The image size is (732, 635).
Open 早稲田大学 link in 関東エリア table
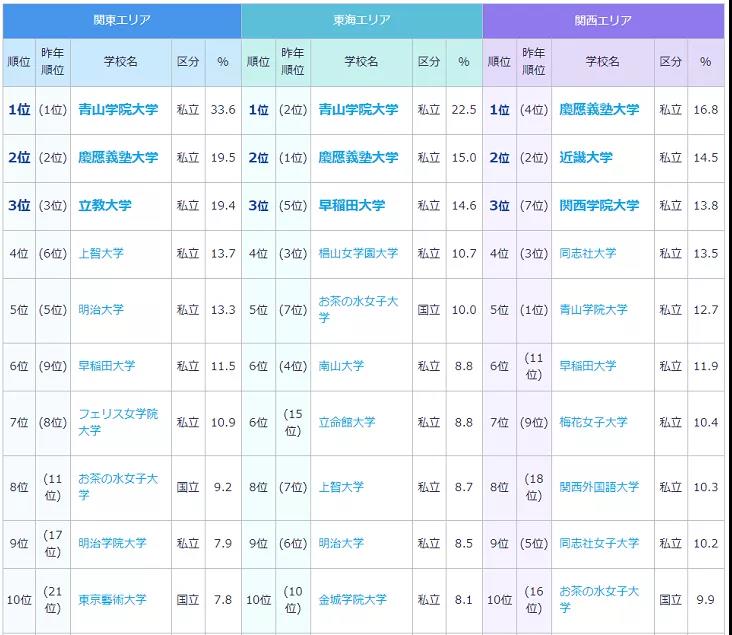[106, 366]
